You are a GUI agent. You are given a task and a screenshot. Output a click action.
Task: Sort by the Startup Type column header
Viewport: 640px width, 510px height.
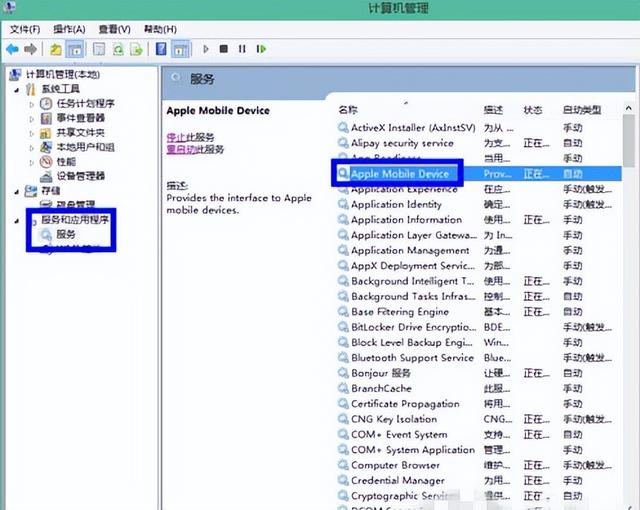pyautogui.click(x=582, y=110)
